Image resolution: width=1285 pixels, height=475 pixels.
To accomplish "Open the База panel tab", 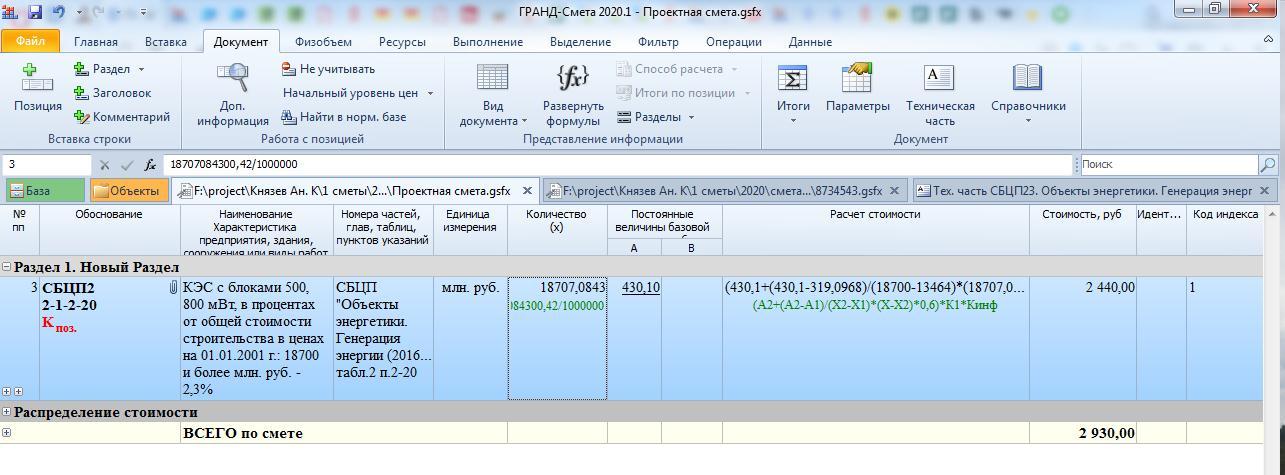I will coord(44,190).
